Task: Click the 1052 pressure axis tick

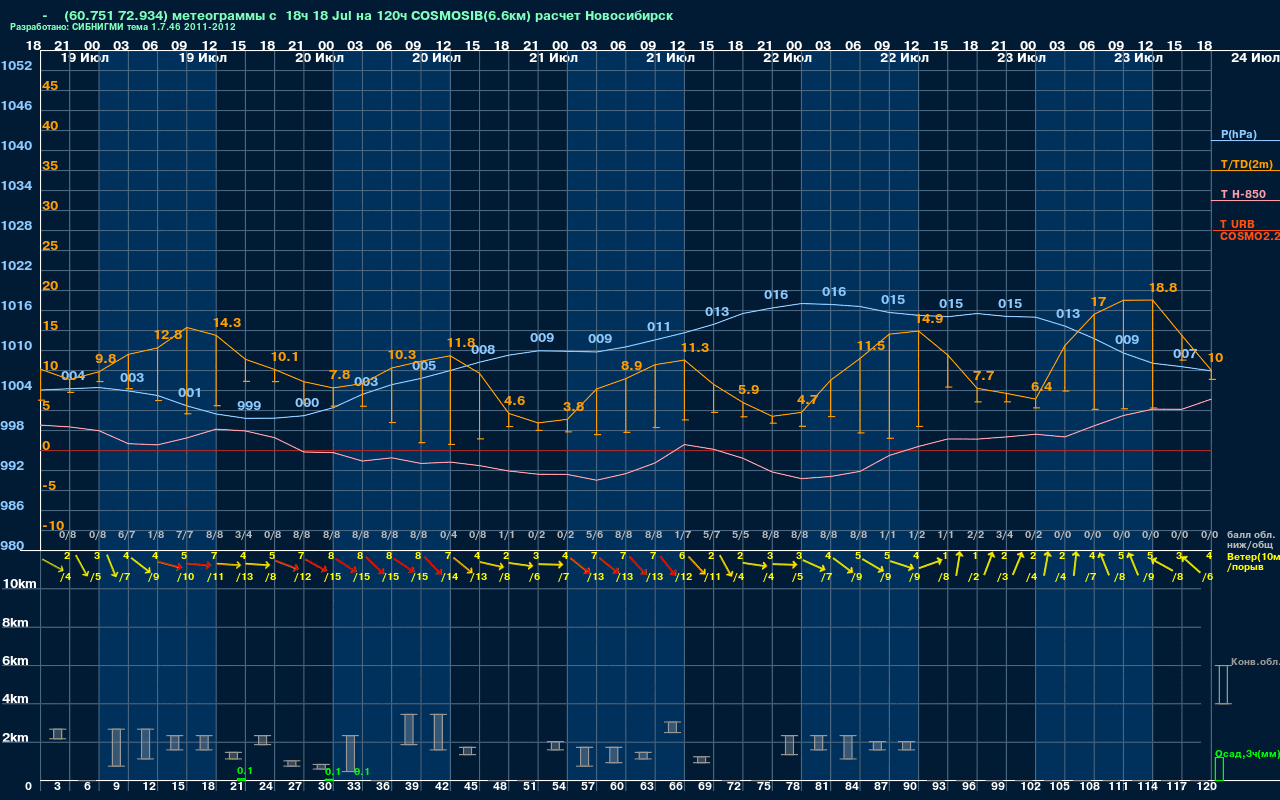Action: 16,65
